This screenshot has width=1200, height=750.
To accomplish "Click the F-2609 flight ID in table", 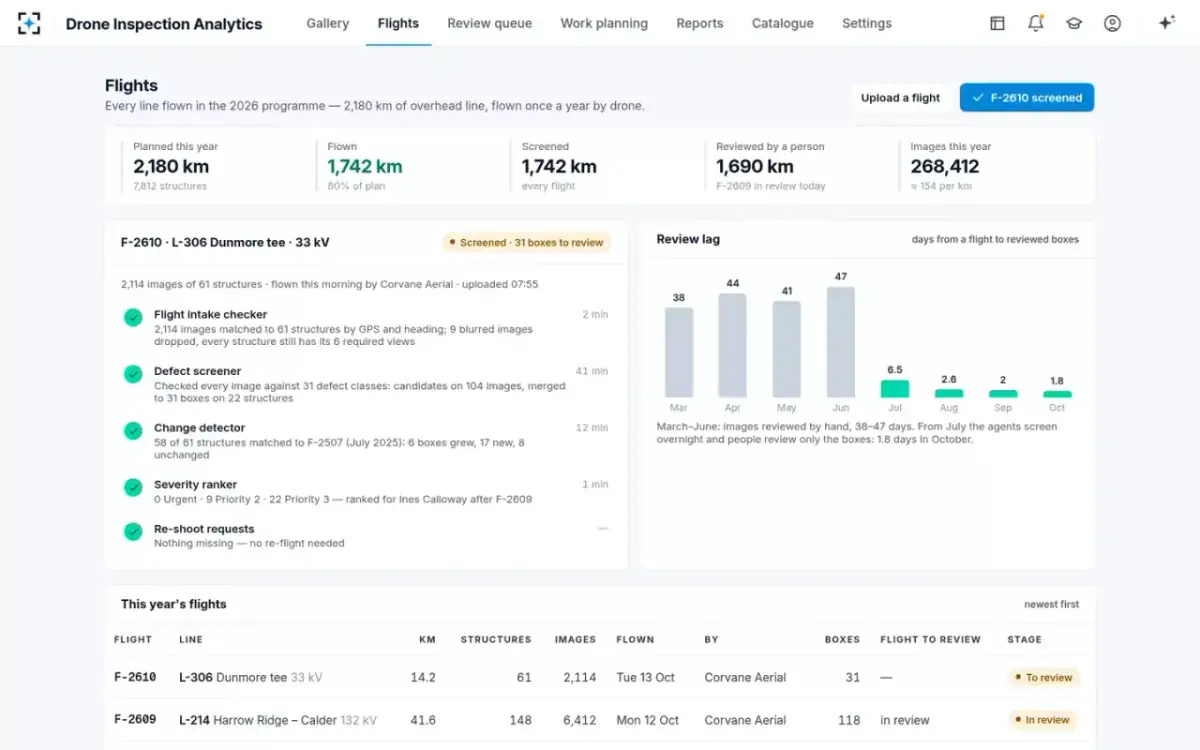I will coord(135,720).
